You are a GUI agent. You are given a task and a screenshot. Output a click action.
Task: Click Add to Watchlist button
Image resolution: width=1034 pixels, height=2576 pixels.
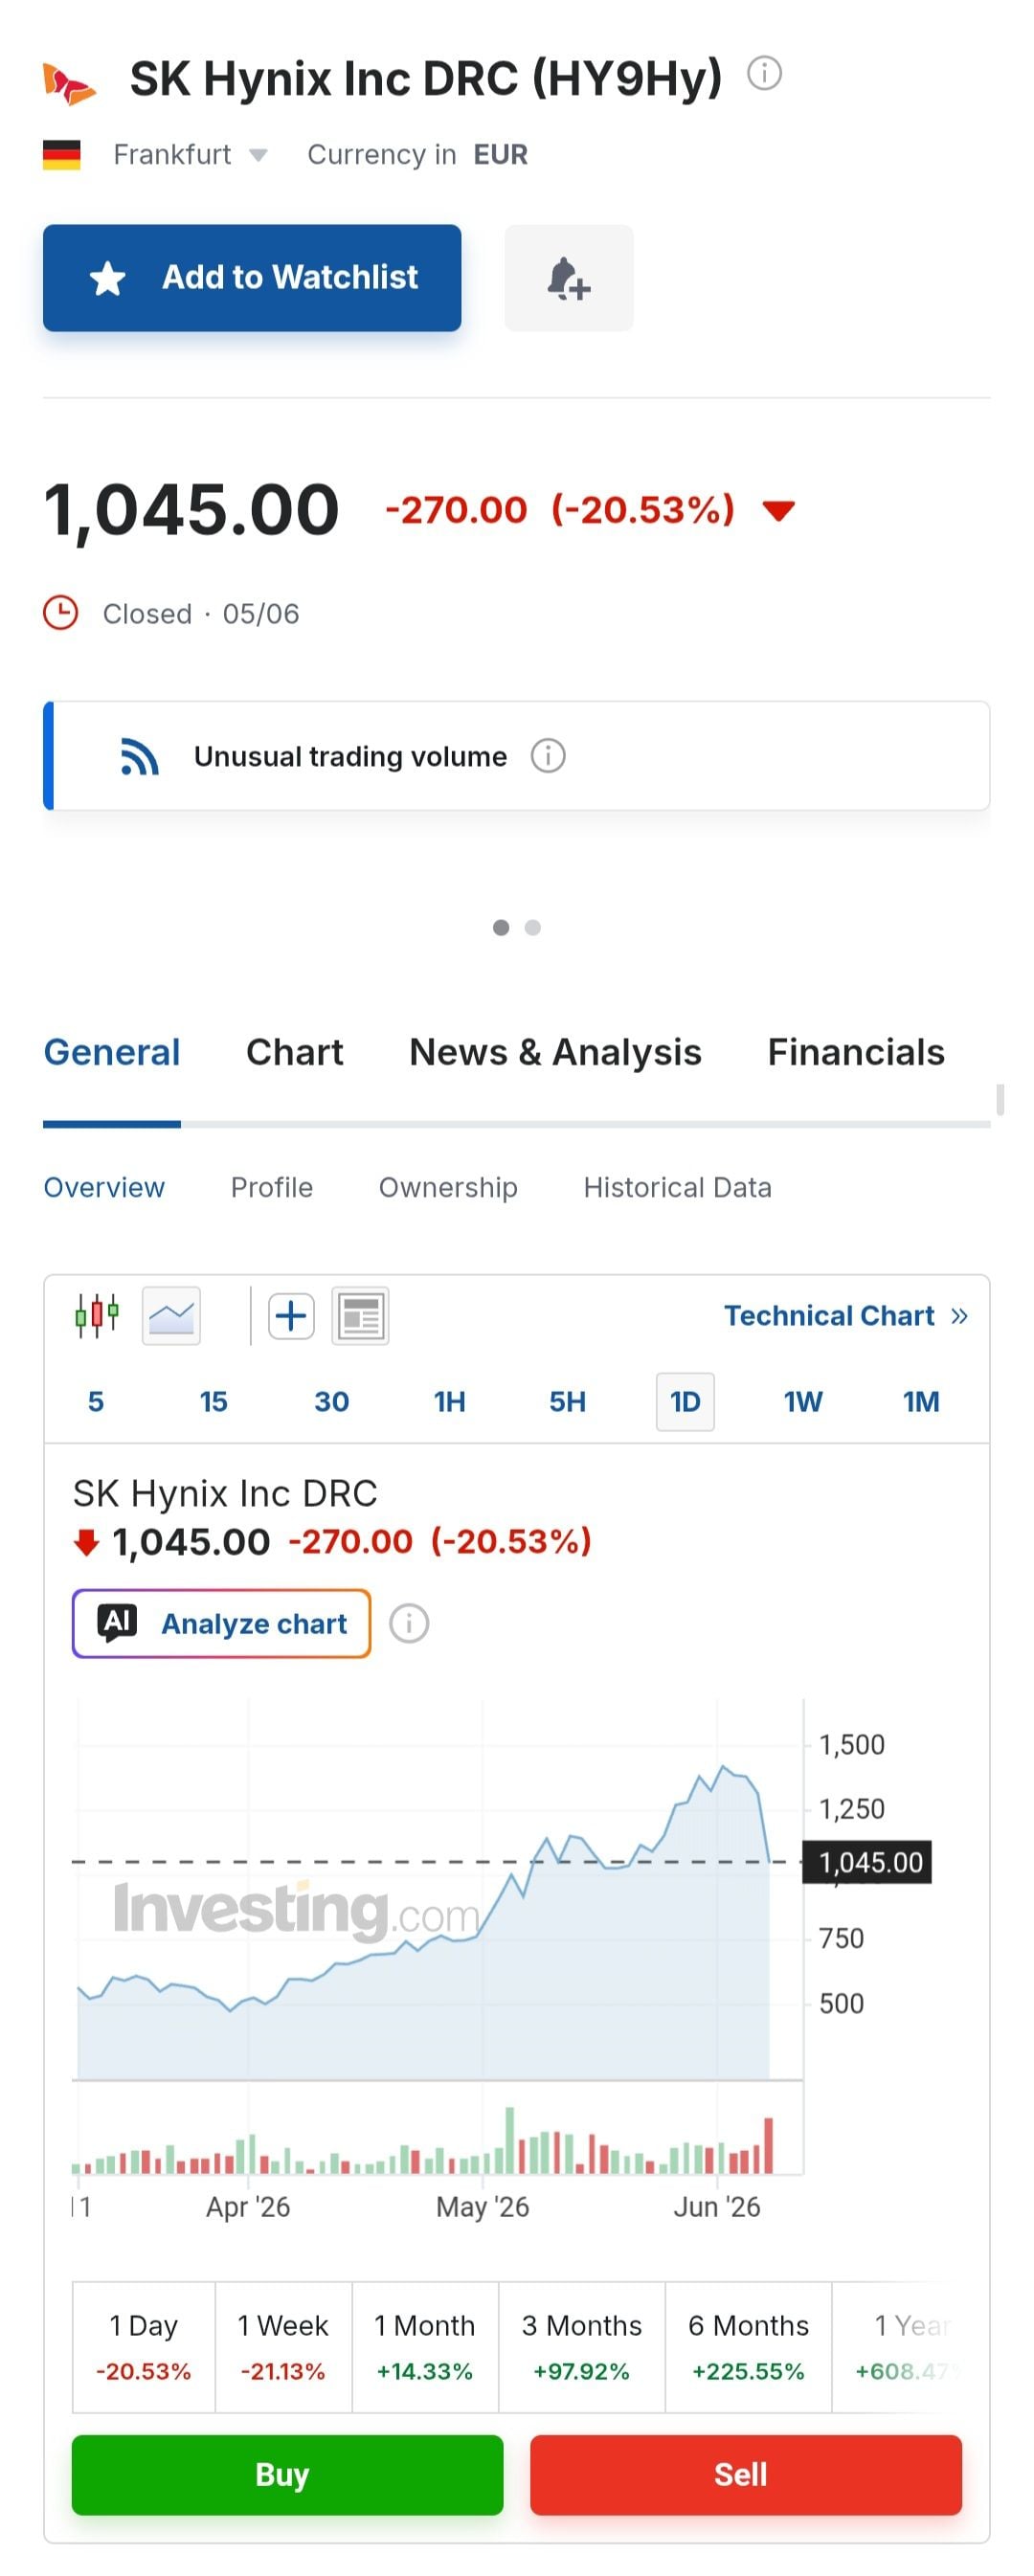coord(252,277)
